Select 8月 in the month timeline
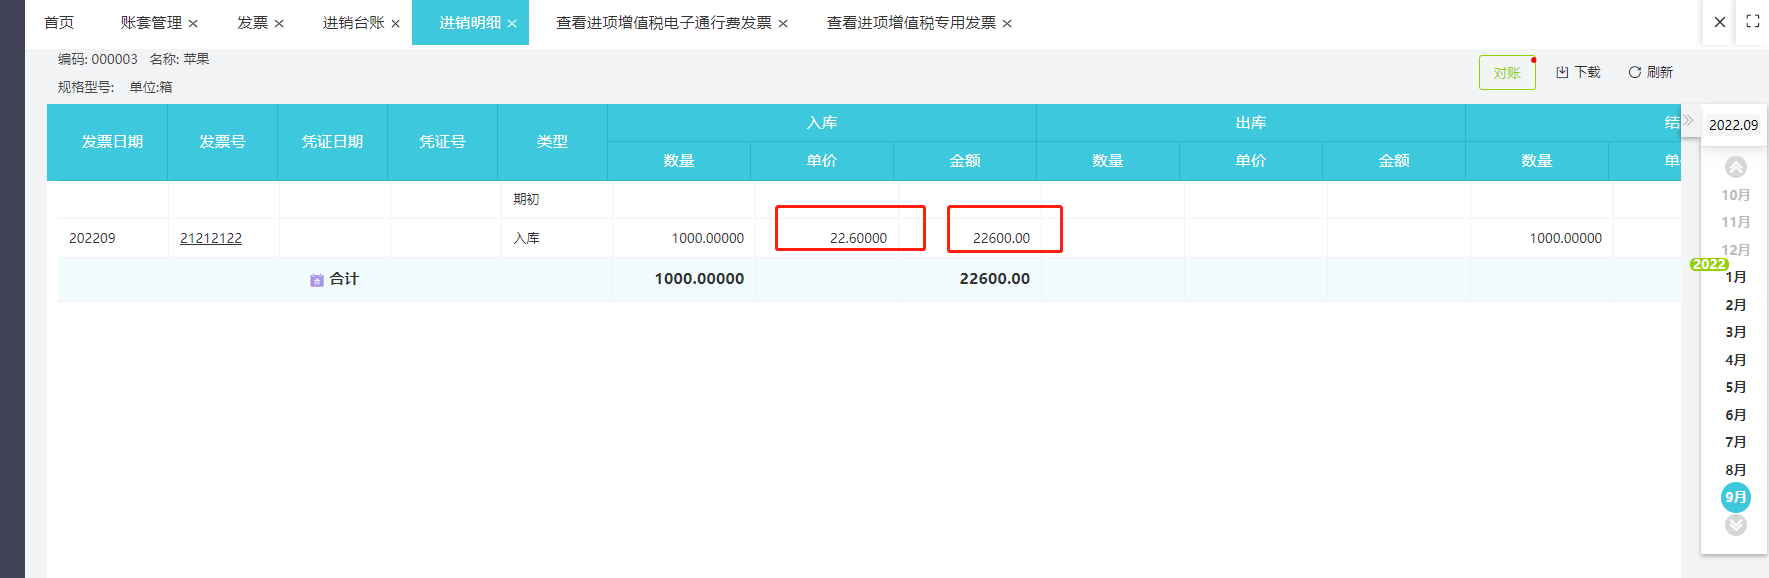 [x=1735, y=470]
